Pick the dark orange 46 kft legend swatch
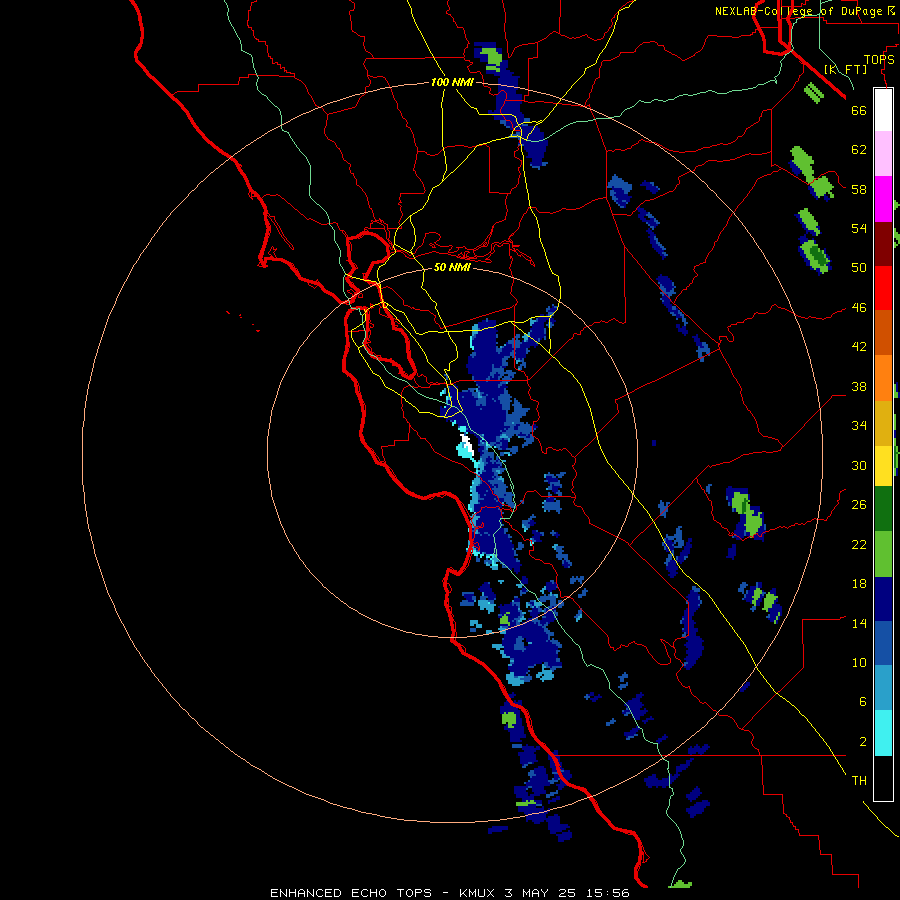 coord(883,333)
